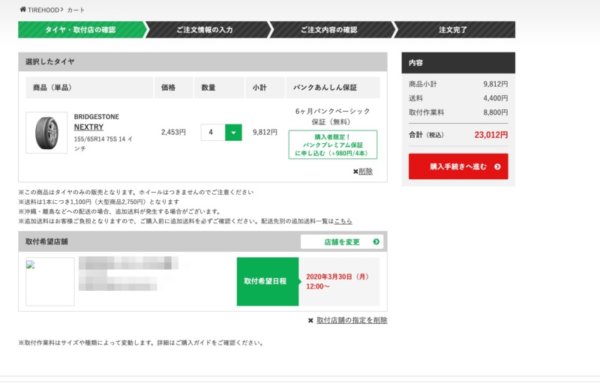Image resolution: width=600 pixels, height=383 pixels.
Task: Click the broken store image thumbnail
Action: click(x=50, y=281)
